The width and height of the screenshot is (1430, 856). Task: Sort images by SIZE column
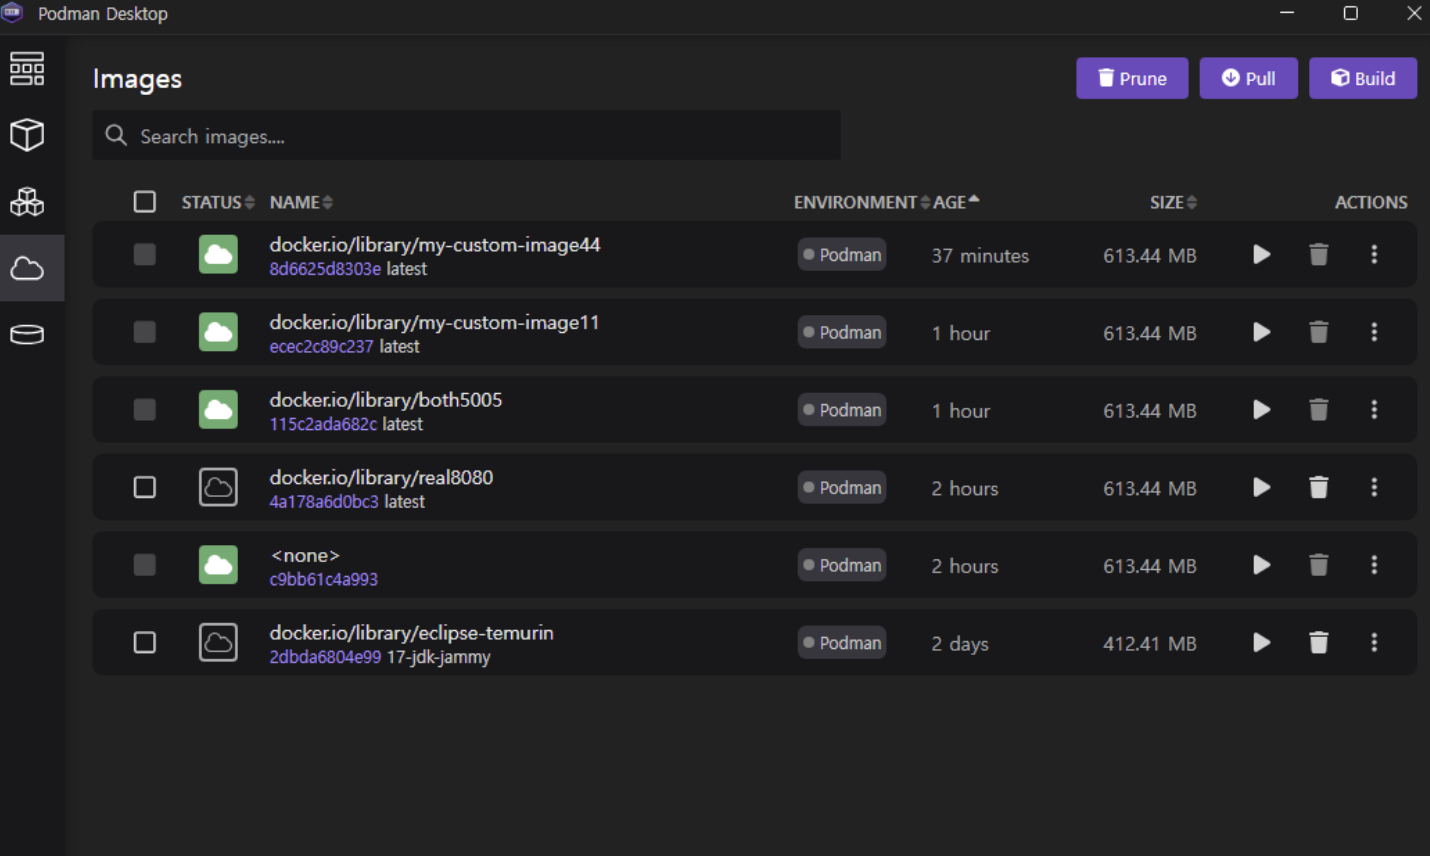point(1173,202)
